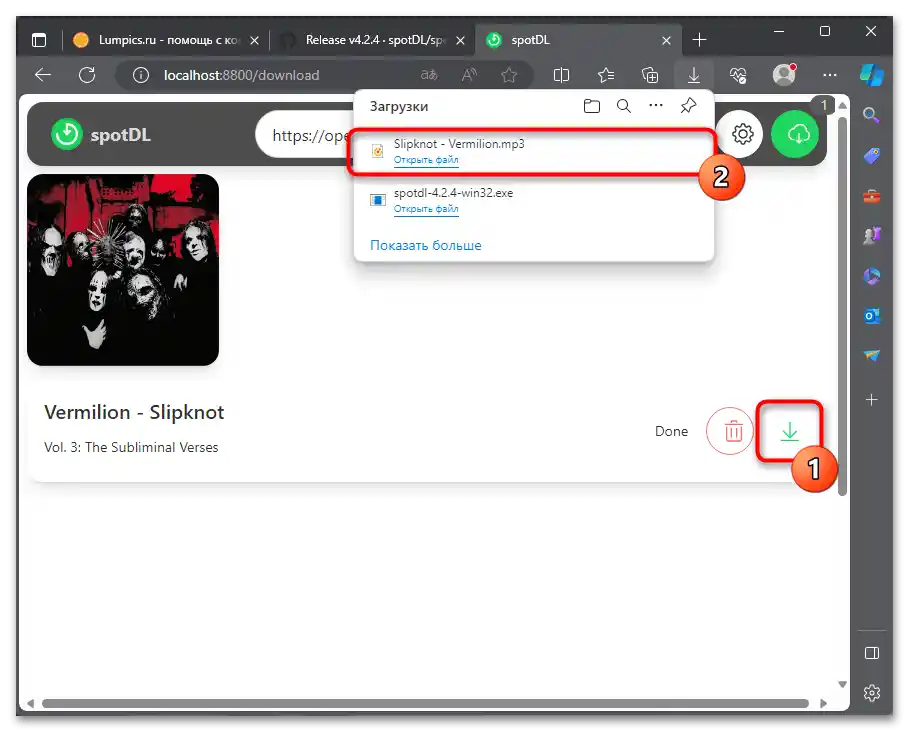Open spotDL settings gear button
This screenshot has height=732, width=909.
[x=742, y=134]
